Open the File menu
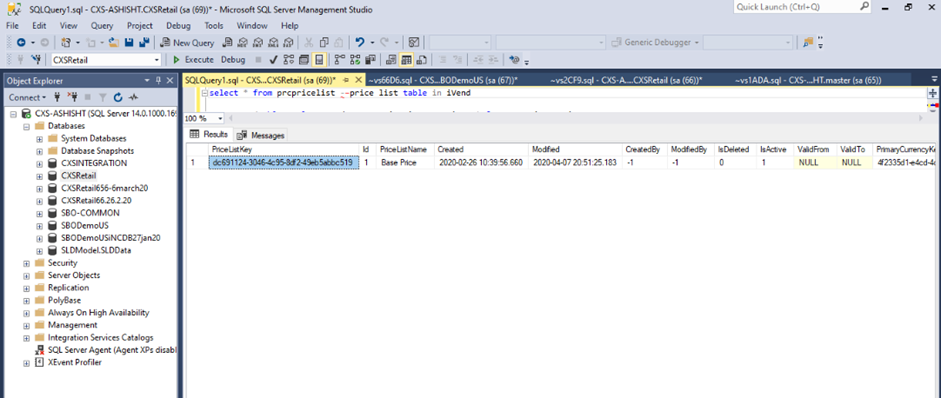This screenshot has width=941, height=398. click(12, 26)
